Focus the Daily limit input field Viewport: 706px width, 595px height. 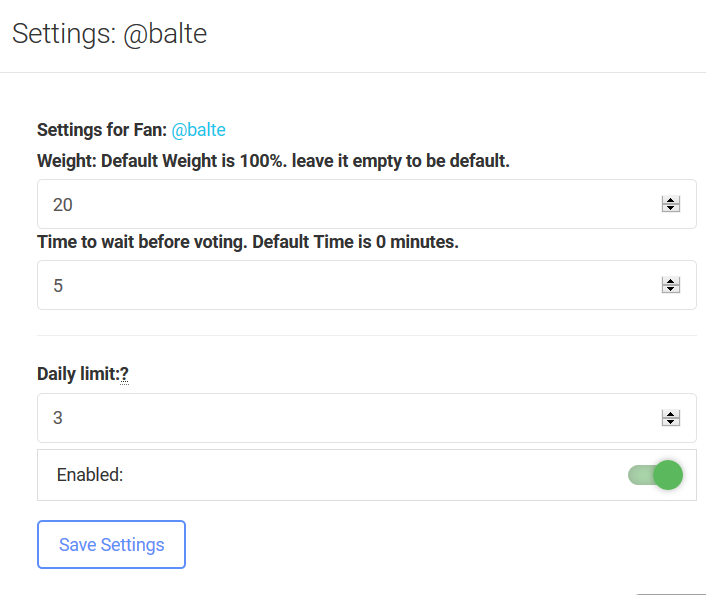click(340, 418)
